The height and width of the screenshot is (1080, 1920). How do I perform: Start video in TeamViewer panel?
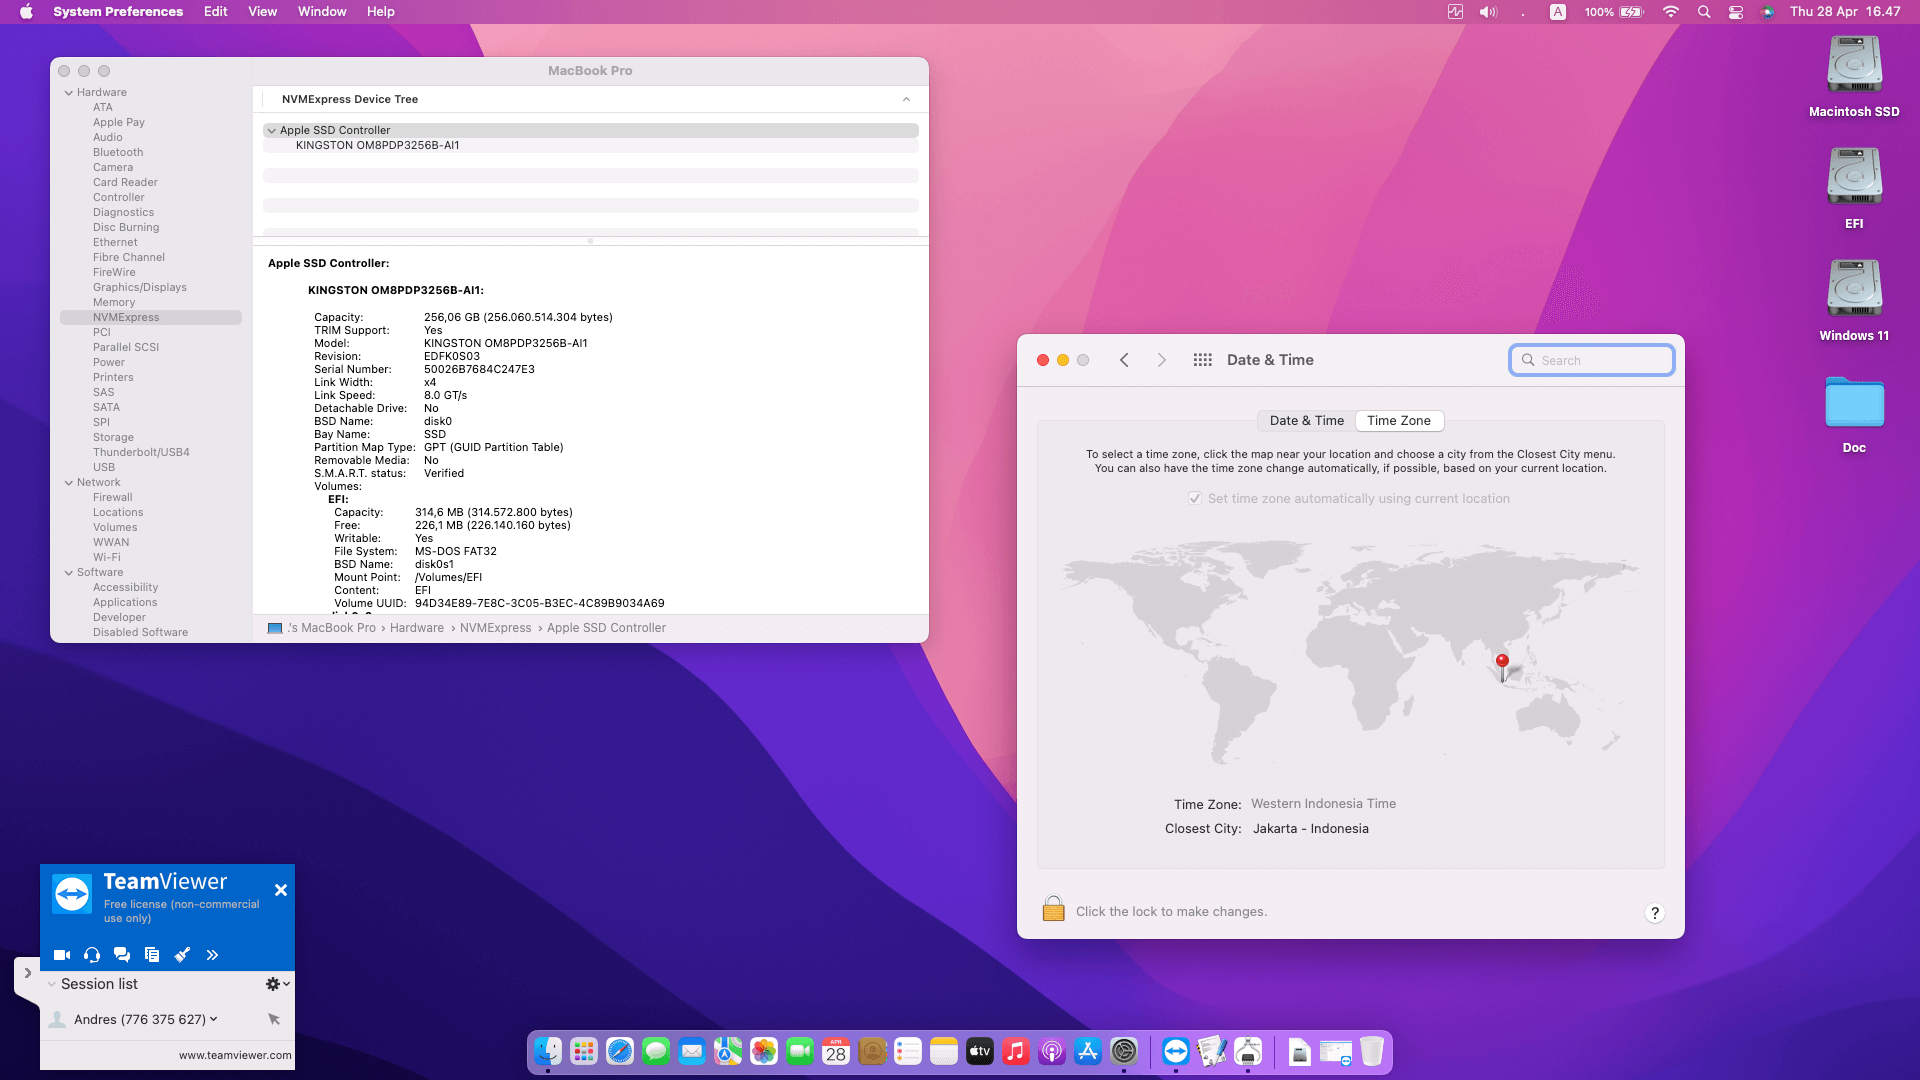click(x=62, y=955)
